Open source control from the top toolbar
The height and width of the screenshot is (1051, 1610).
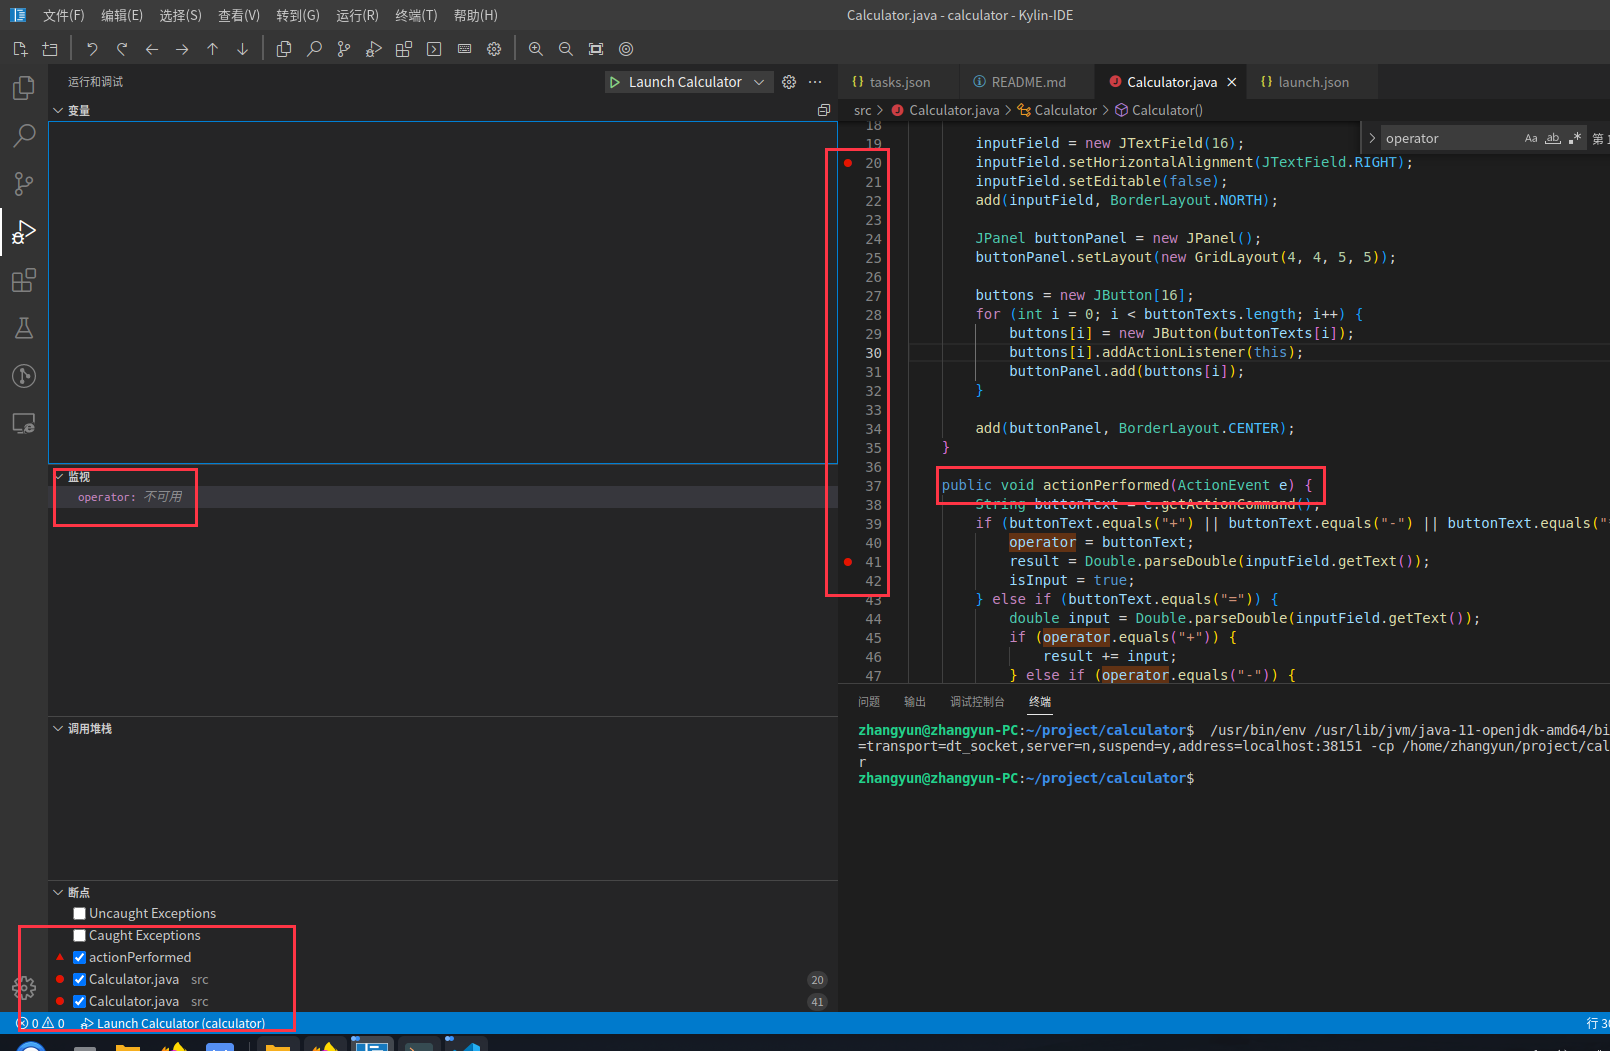click(x=344, y=49)
